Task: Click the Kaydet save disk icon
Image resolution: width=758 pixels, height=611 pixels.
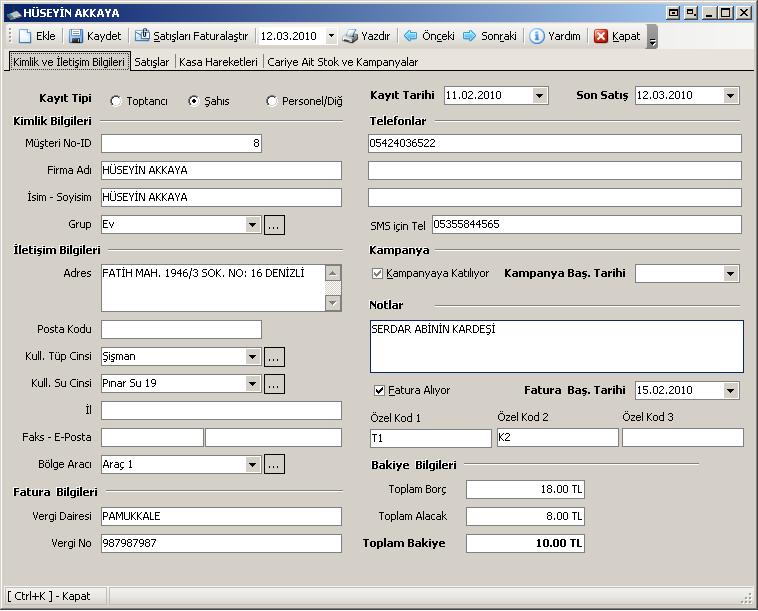Action: [77, 36]
